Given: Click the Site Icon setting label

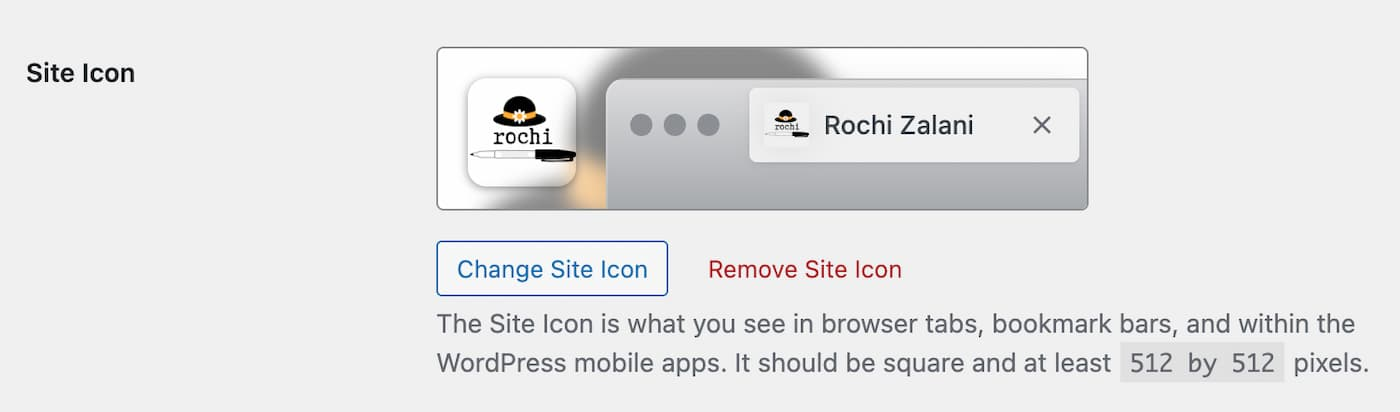Looking at the screenshot, I should coord(80,73).
